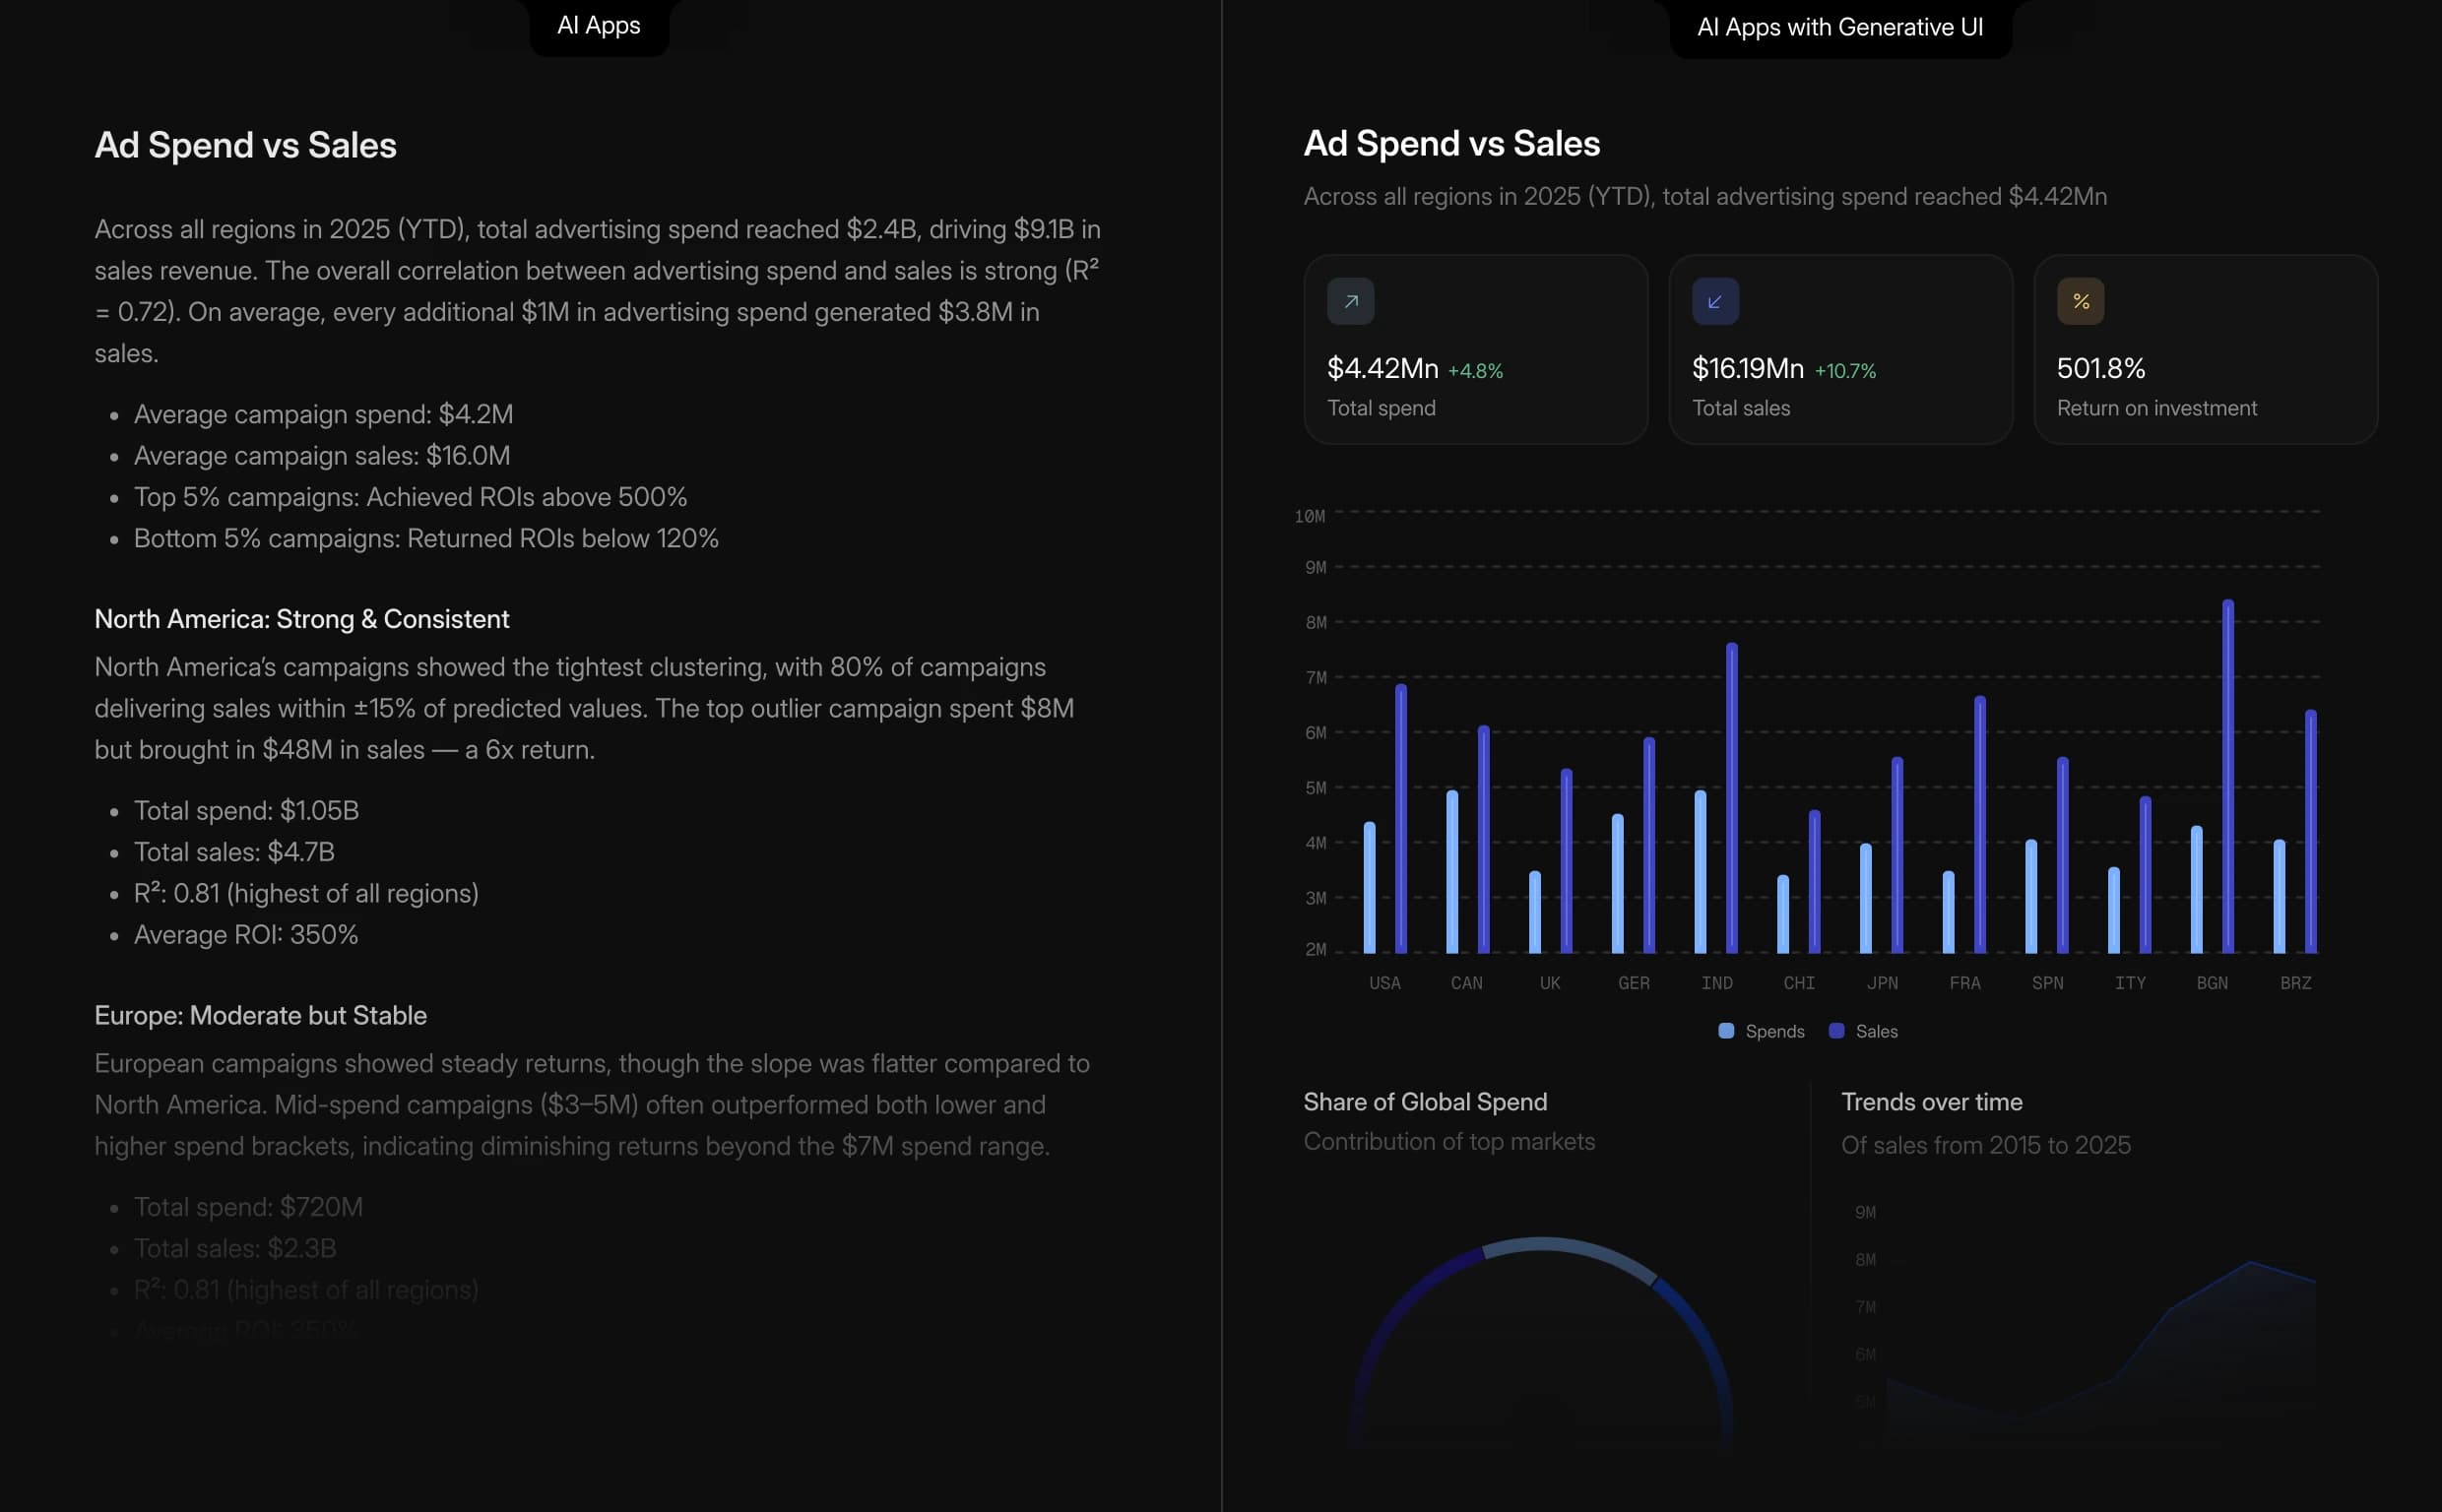Click the Contribution of top markets subtitle
Image resolution: width=2442 pixels, height=1512 pixels.
(1449, 1142)
